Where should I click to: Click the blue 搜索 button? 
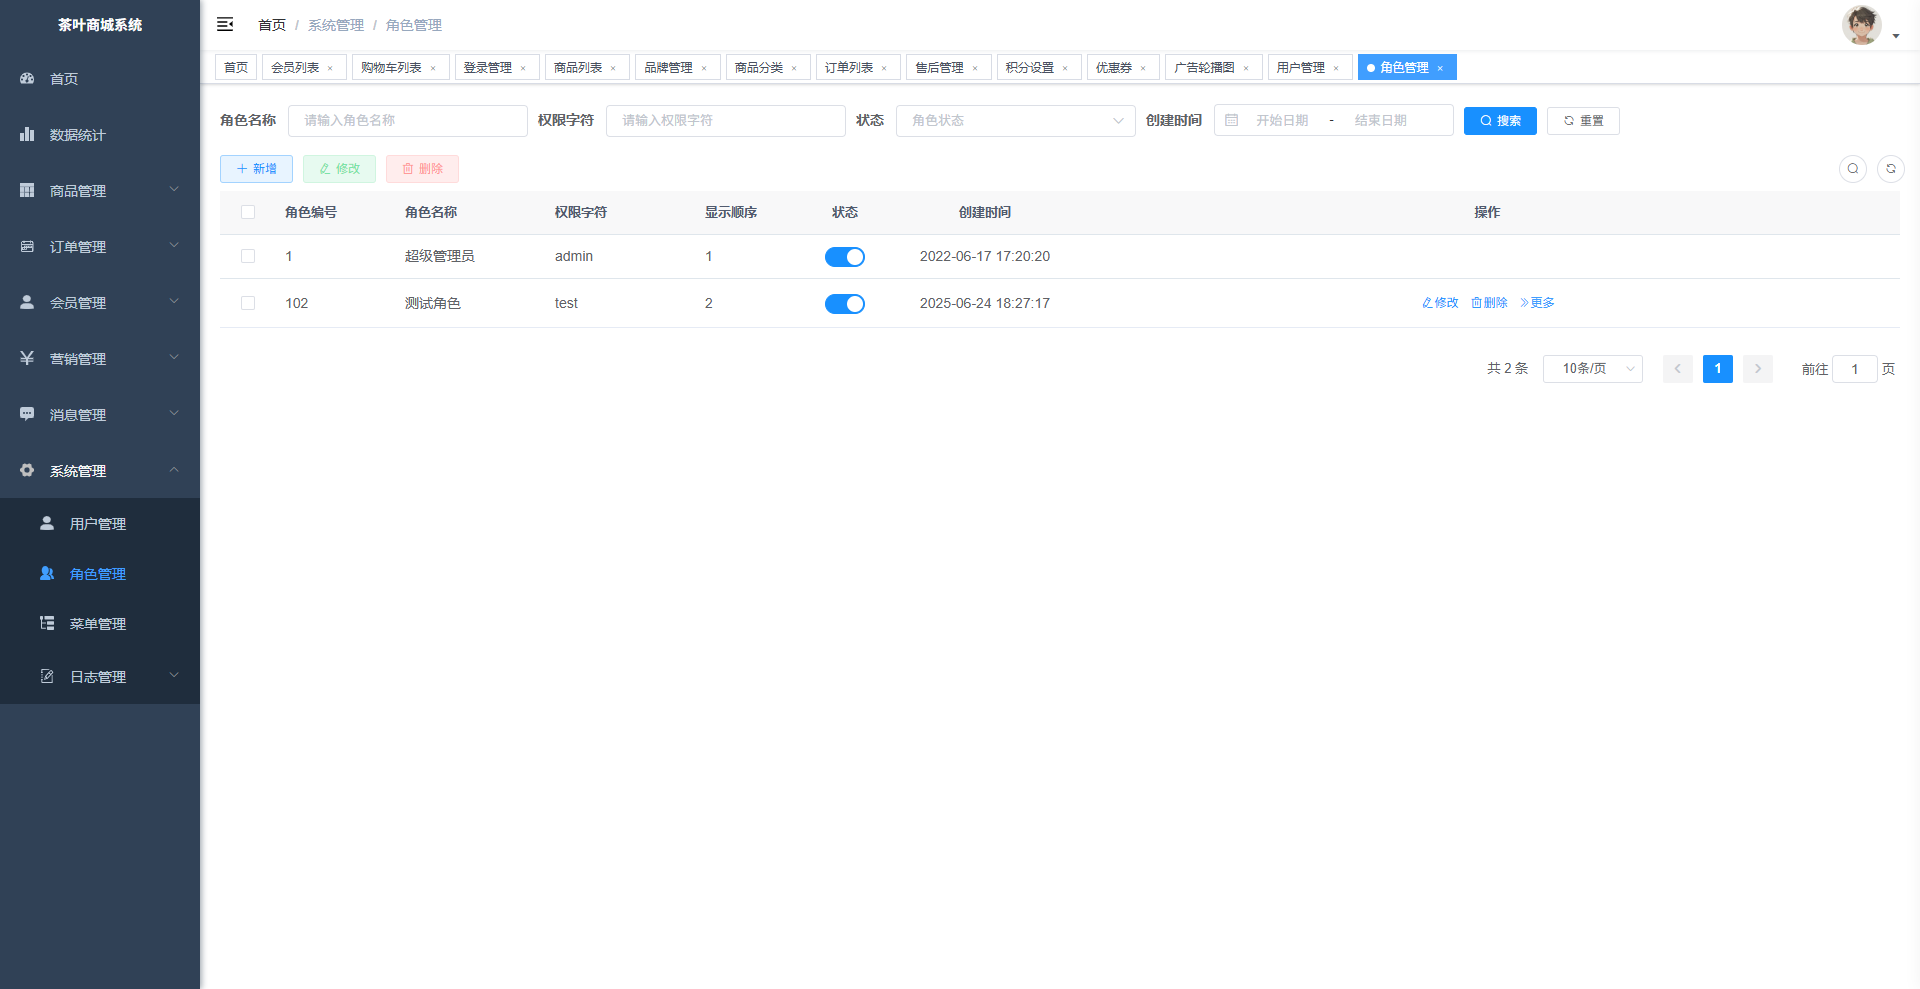[1499, 121]
